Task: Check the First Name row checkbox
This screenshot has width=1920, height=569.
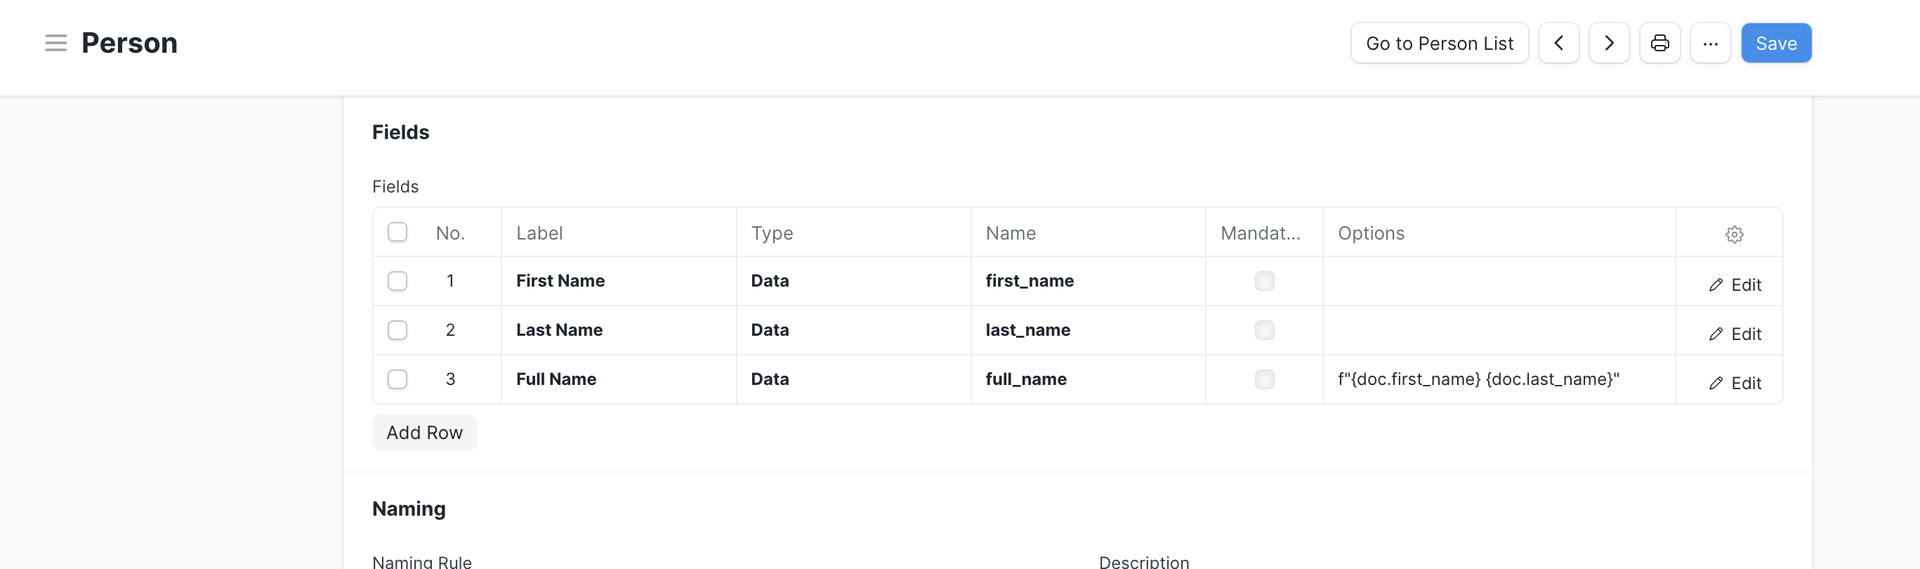Action: pyautogui.click(x=397, y=281)
